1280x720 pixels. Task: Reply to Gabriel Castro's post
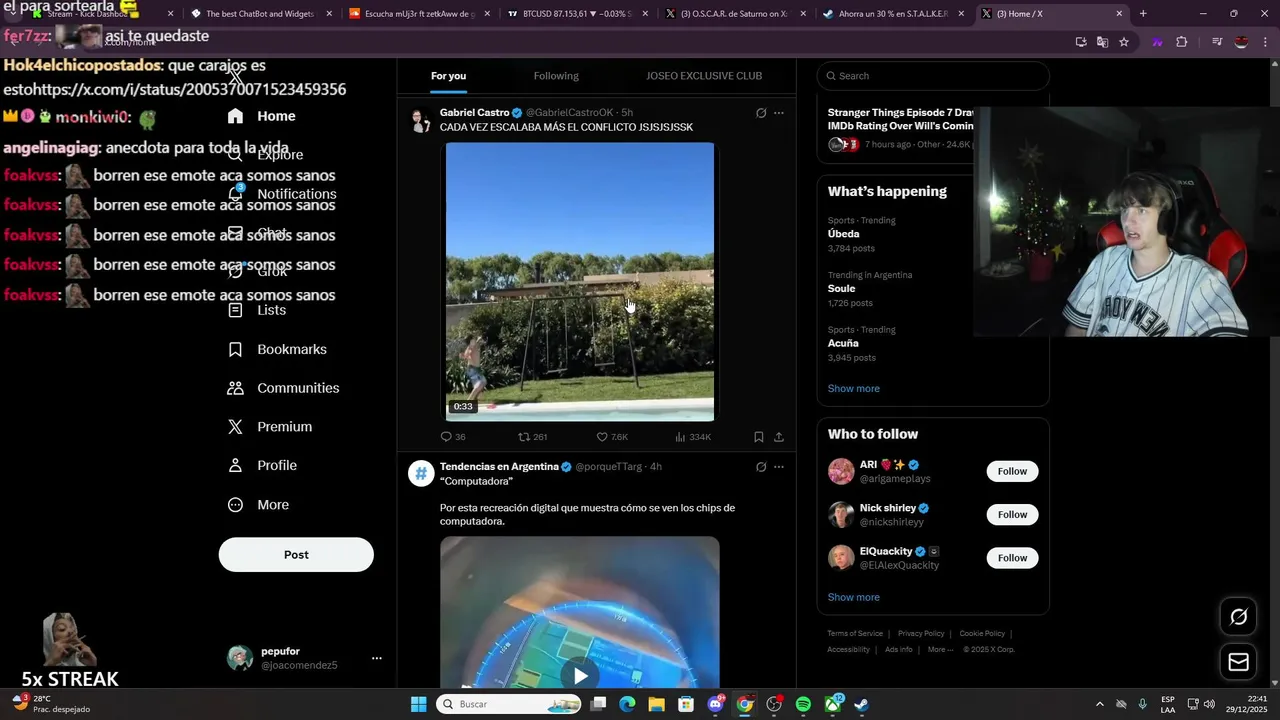453,437
